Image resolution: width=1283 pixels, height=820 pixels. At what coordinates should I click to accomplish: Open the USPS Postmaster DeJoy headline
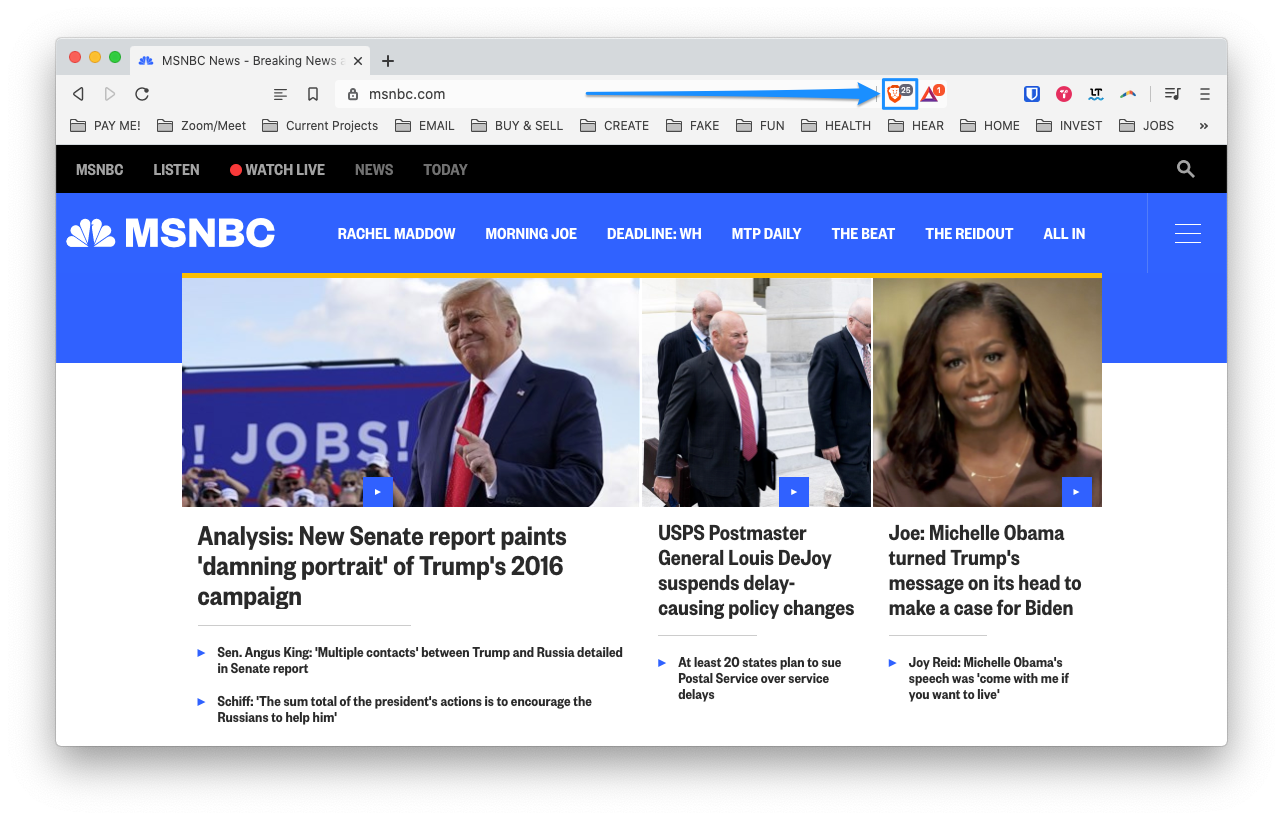(x=756, y=570)
